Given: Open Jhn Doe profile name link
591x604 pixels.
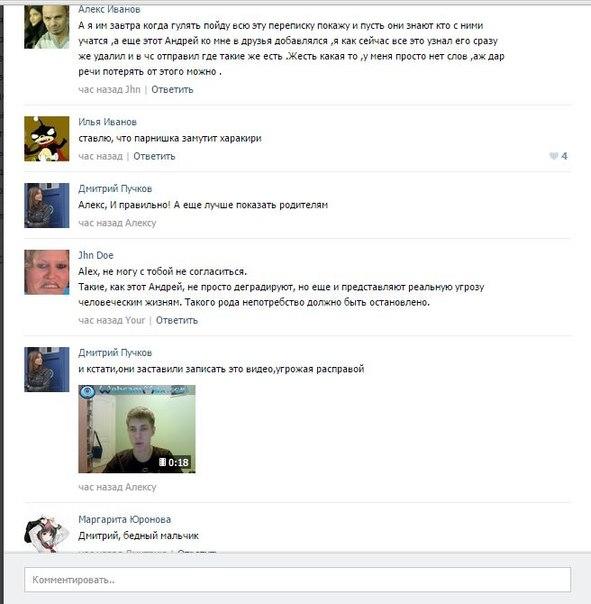Looking at the screenshot, I should 96,255.
